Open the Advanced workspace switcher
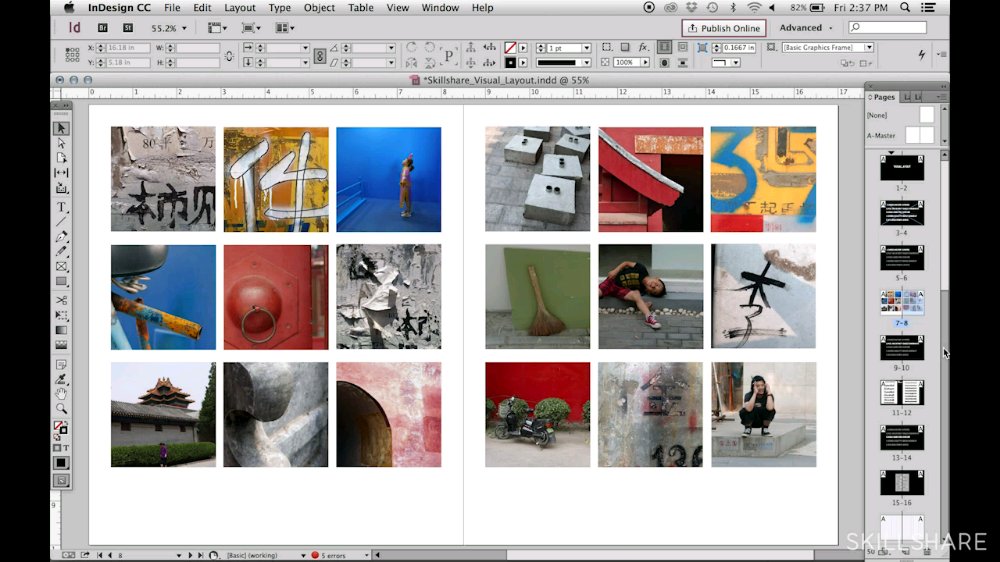This screenshot has width=1000, height=562. tap(806, 28)
